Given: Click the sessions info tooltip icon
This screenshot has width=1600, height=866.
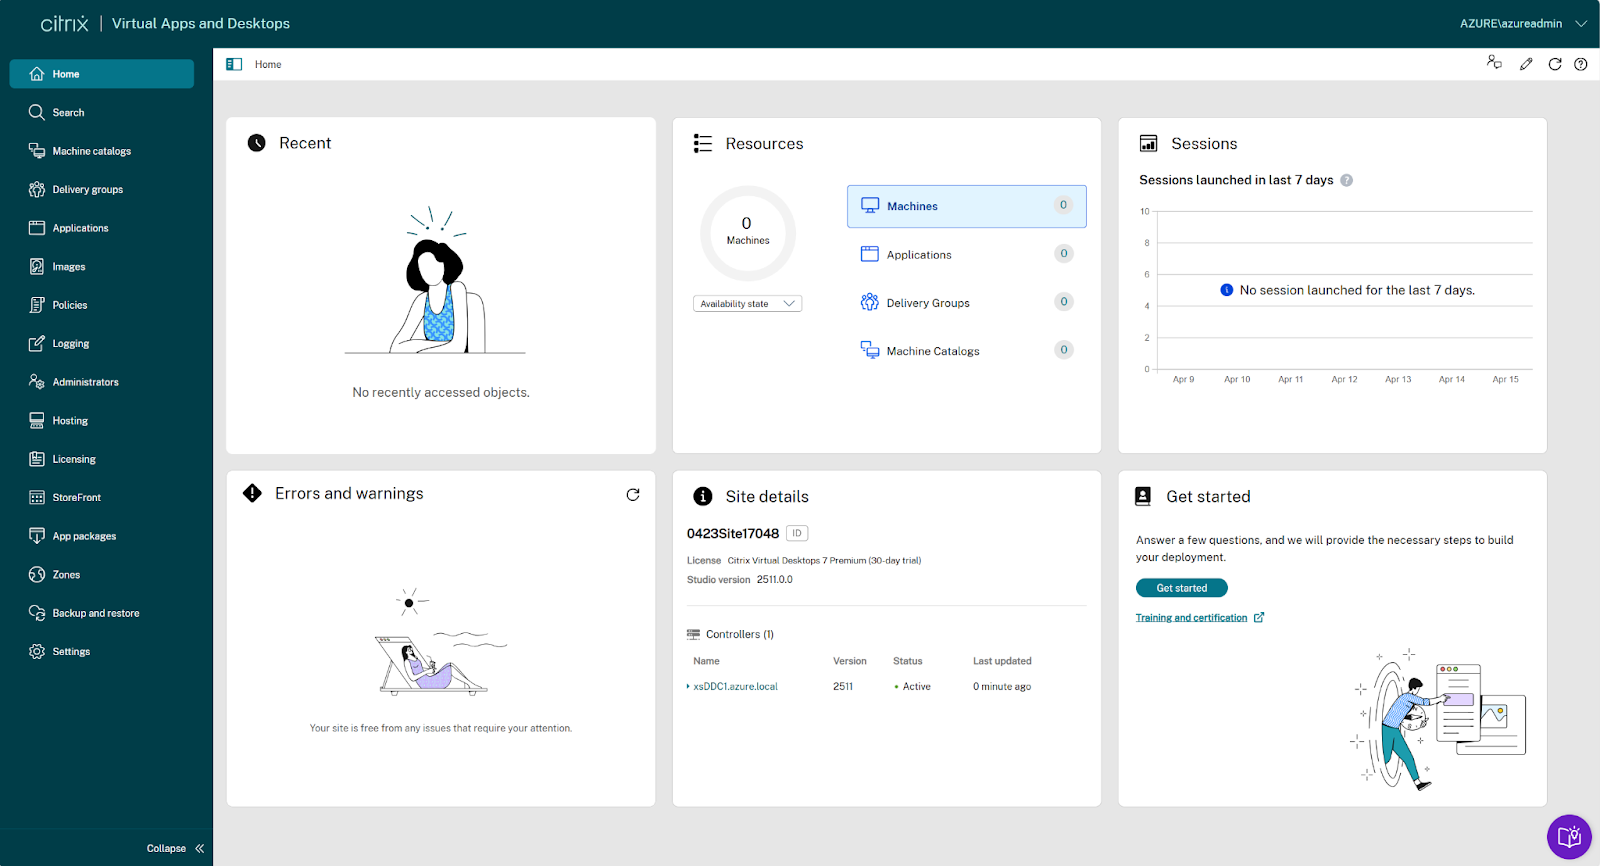Looking at the screenshot, I should point(1346,181).
